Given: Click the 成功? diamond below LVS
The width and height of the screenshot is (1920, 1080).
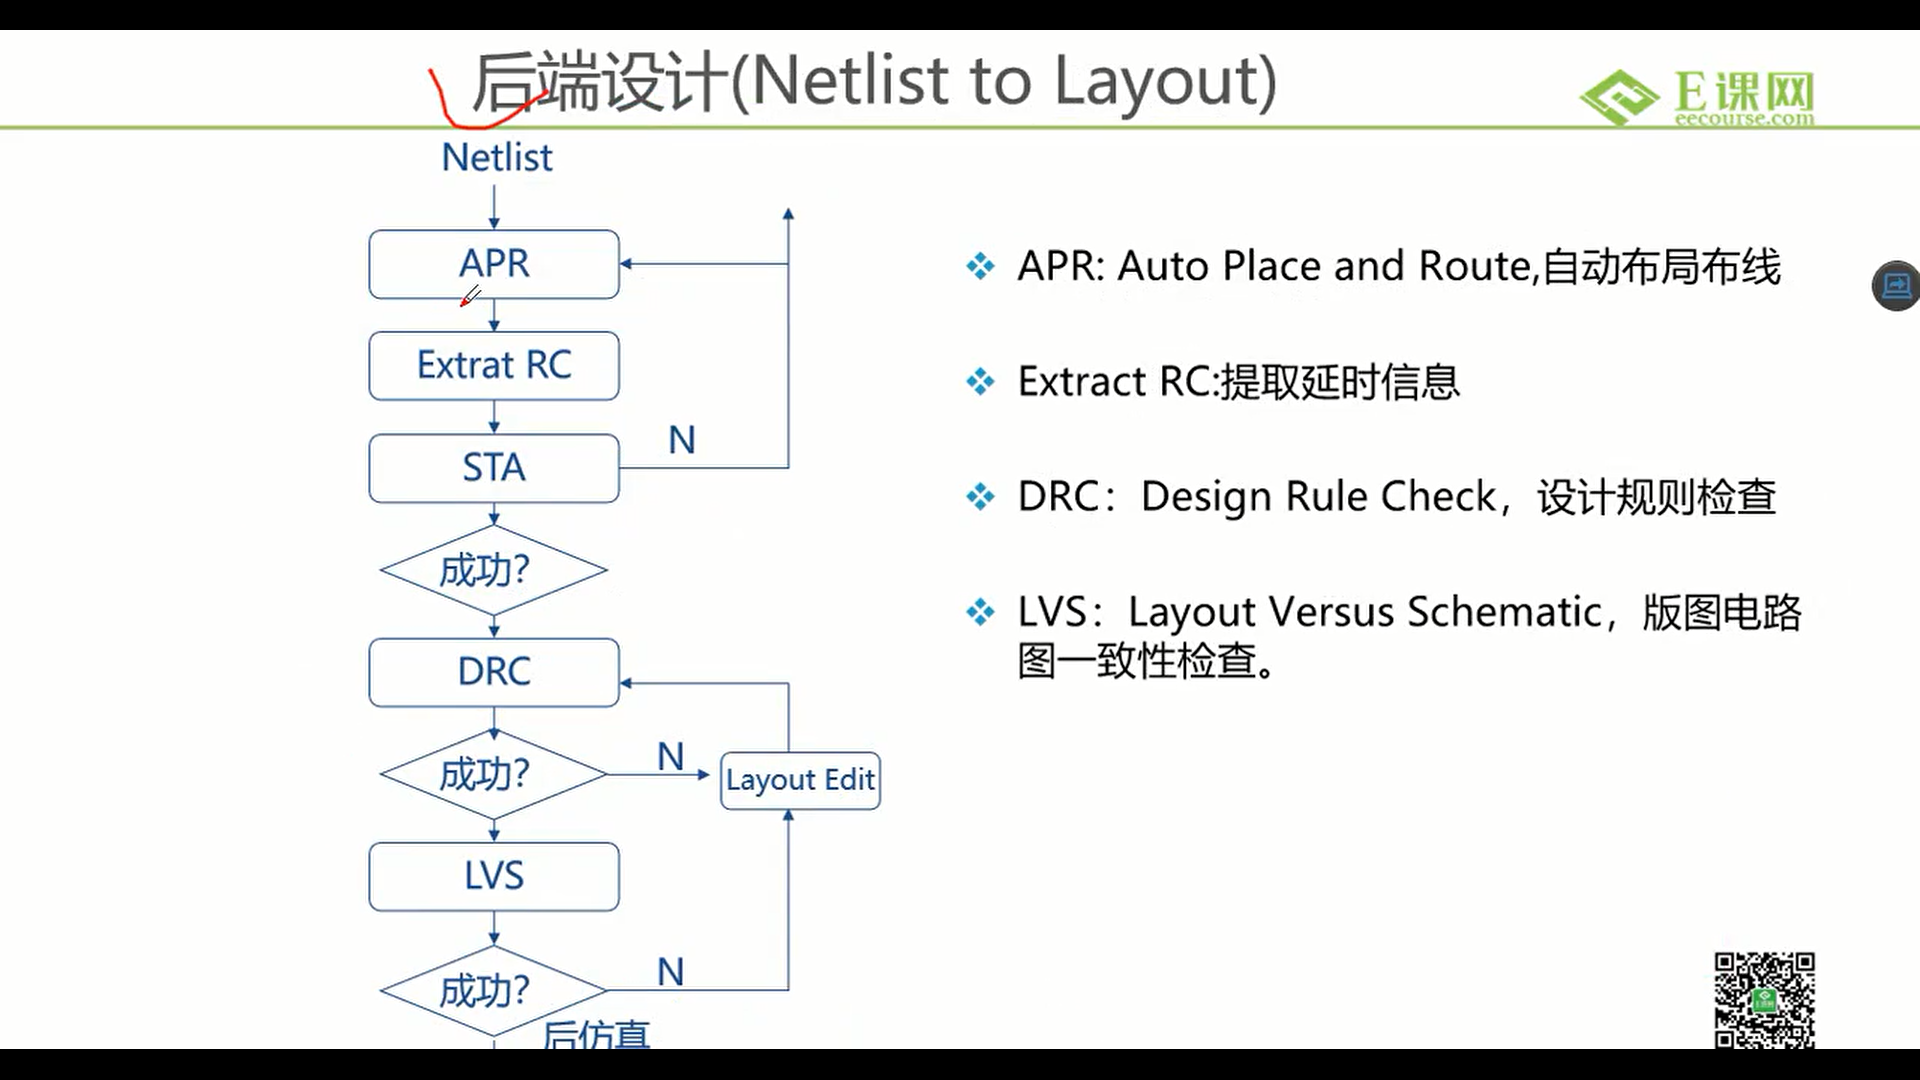Looking at the screenshot, I should (x=493, y=990).
